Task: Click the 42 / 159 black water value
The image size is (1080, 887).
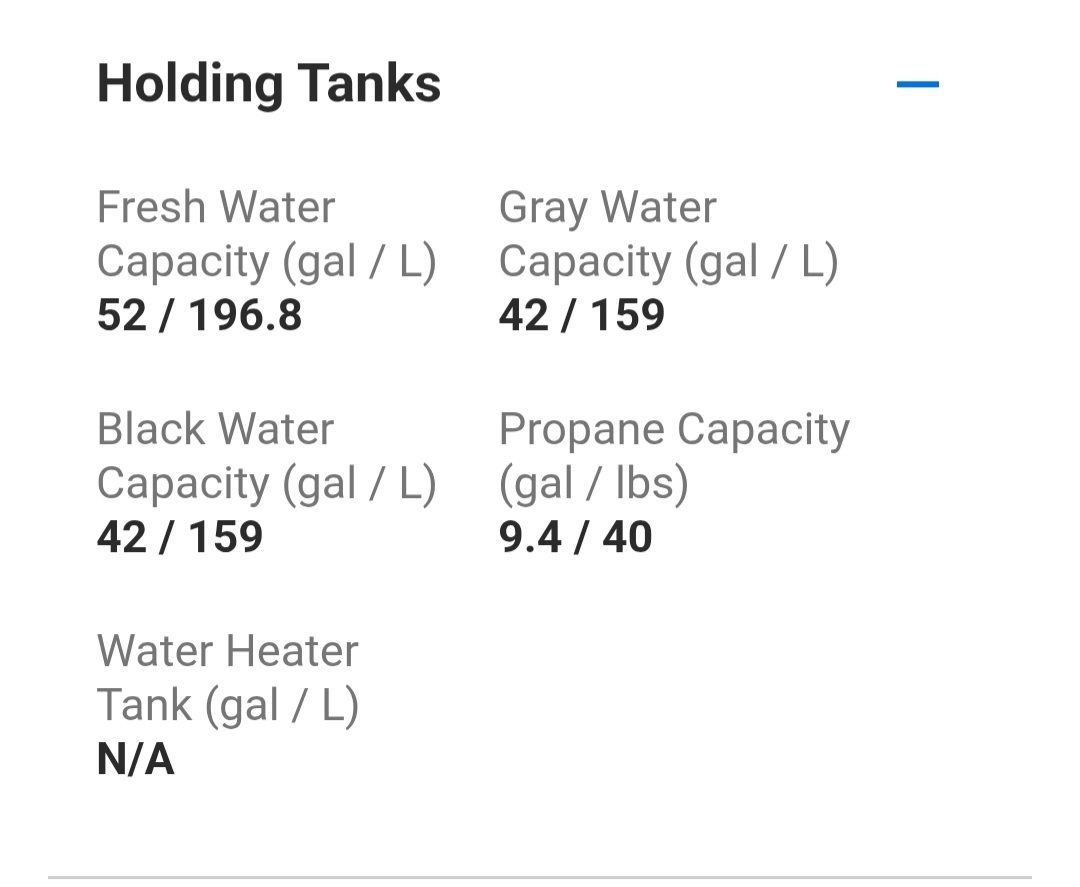Action: point(180,538)
